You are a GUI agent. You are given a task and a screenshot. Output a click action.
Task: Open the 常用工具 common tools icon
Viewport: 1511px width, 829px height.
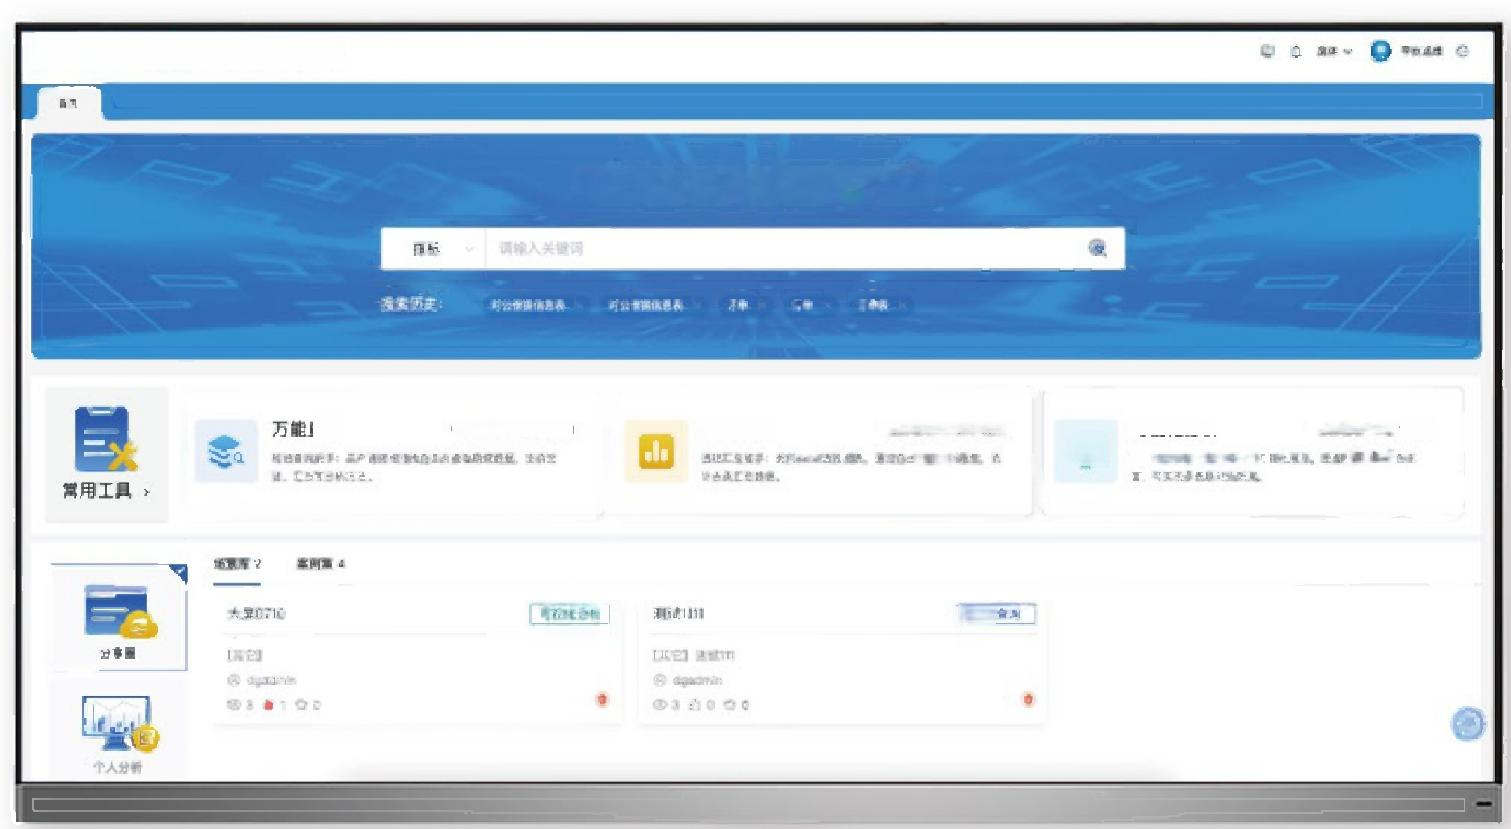[x=105, y=440]
